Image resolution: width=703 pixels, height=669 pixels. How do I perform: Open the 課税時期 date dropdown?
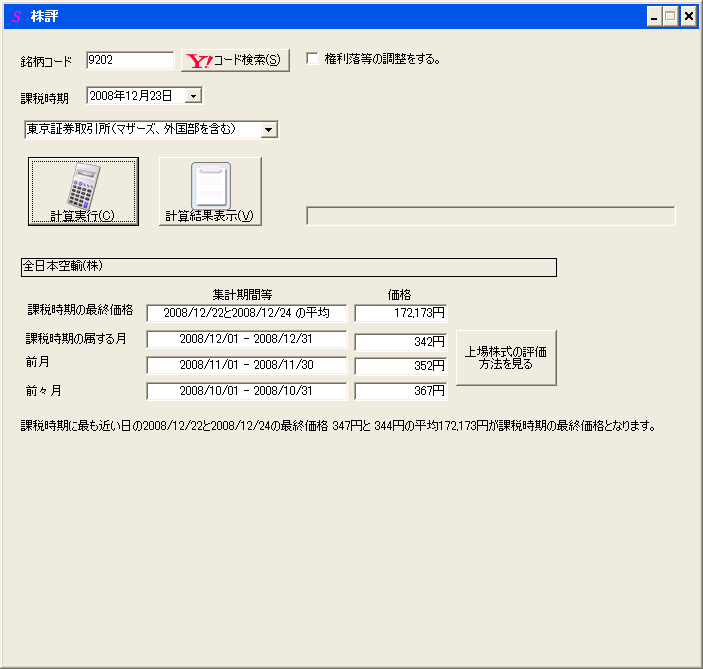coord(193,96)
